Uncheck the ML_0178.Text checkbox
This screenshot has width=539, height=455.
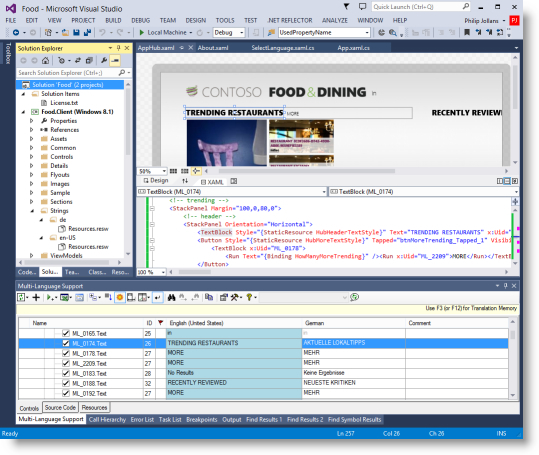(66, 353)
